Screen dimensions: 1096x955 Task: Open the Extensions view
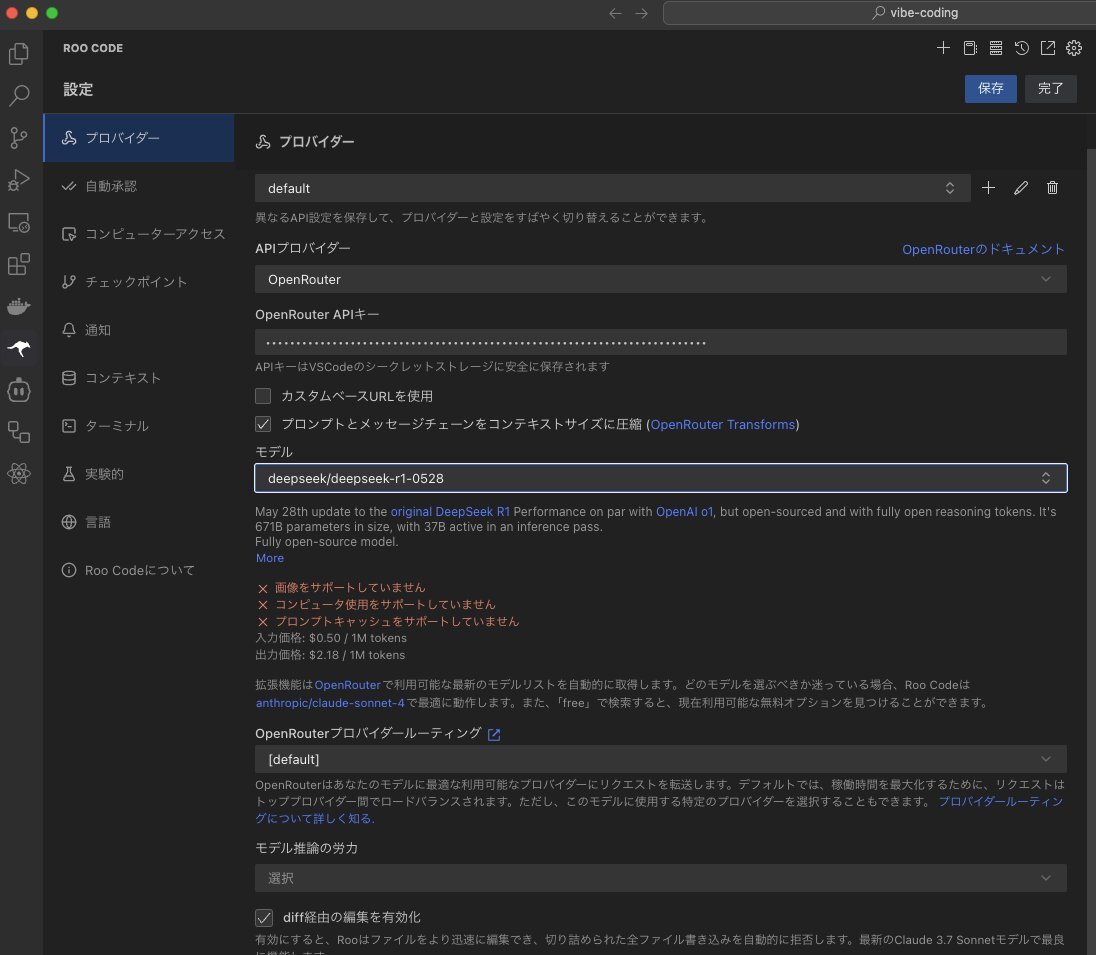[19, 264]
